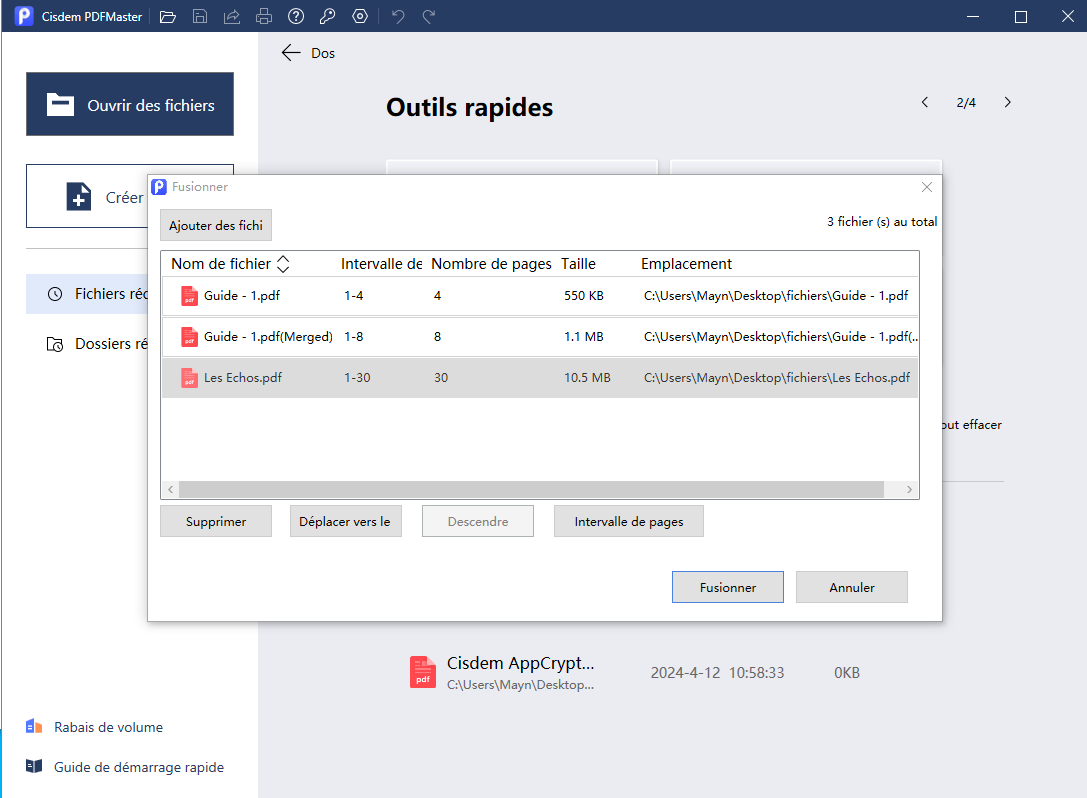Viewport: 1087px width, 798px height.
Task: Click the 10.5 MB size cell
Action: [587, 377]
